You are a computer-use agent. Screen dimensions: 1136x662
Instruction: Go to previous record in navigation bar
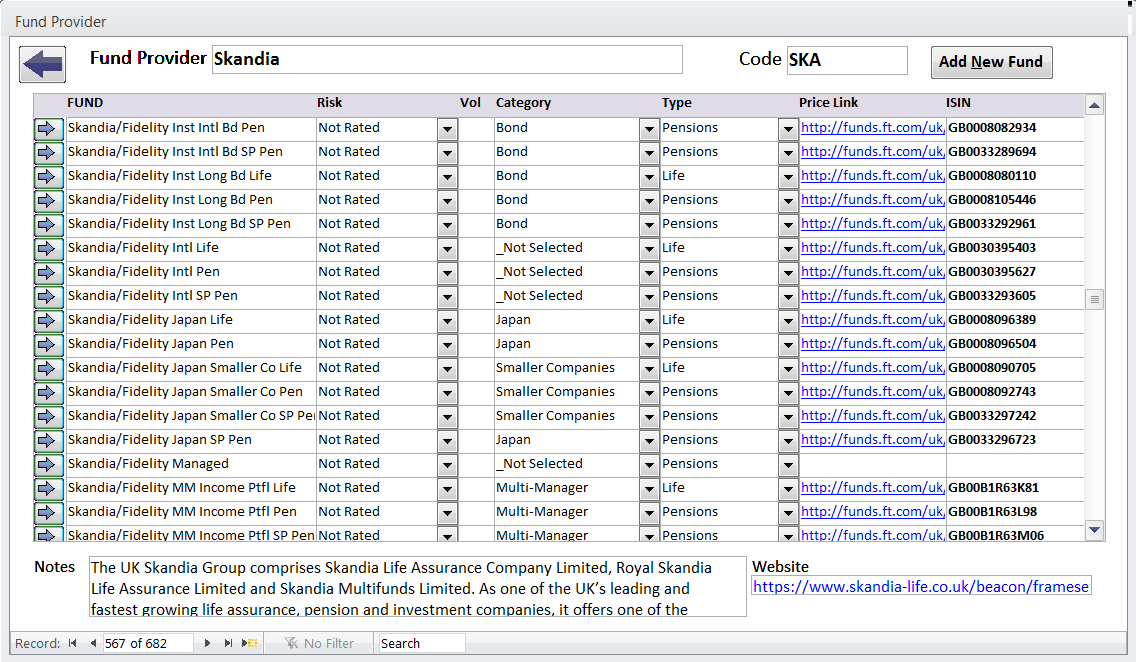pyautogui.click(x=93, y=643)
